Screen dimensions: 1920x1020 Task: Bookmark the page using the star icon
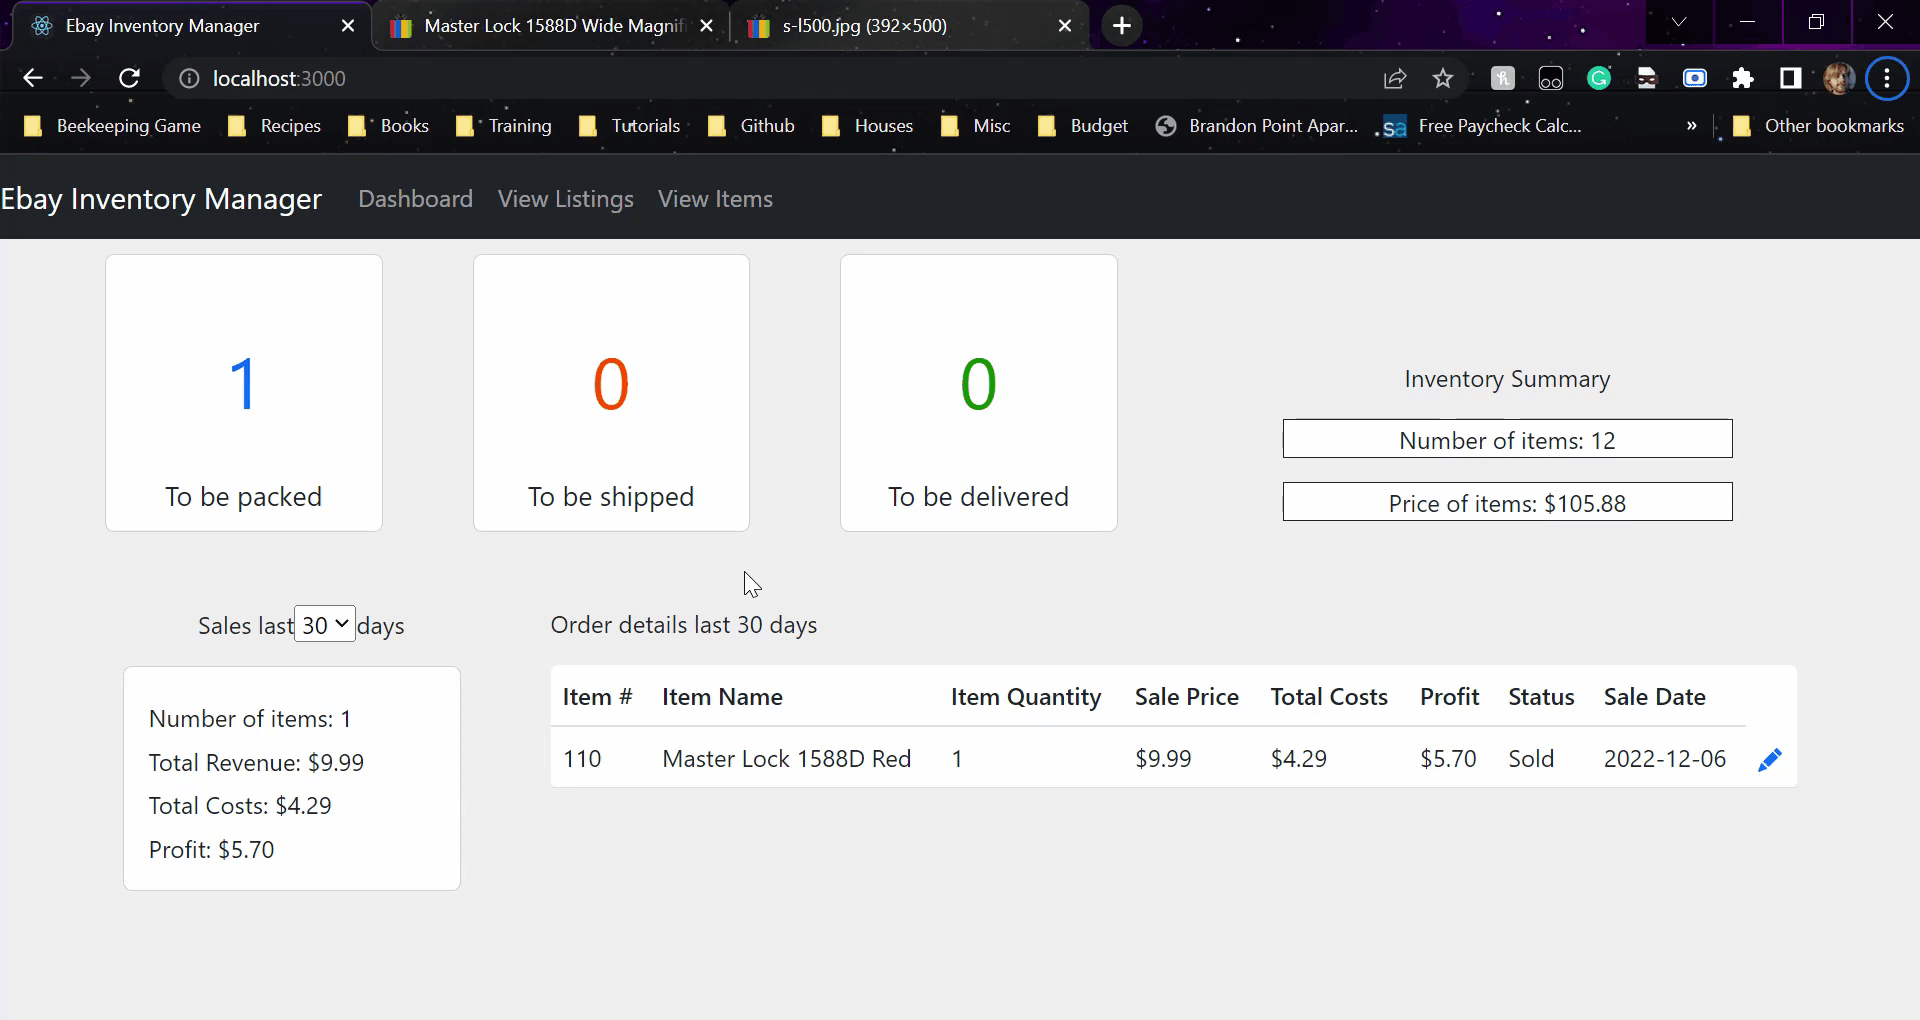coord(1443,78)
